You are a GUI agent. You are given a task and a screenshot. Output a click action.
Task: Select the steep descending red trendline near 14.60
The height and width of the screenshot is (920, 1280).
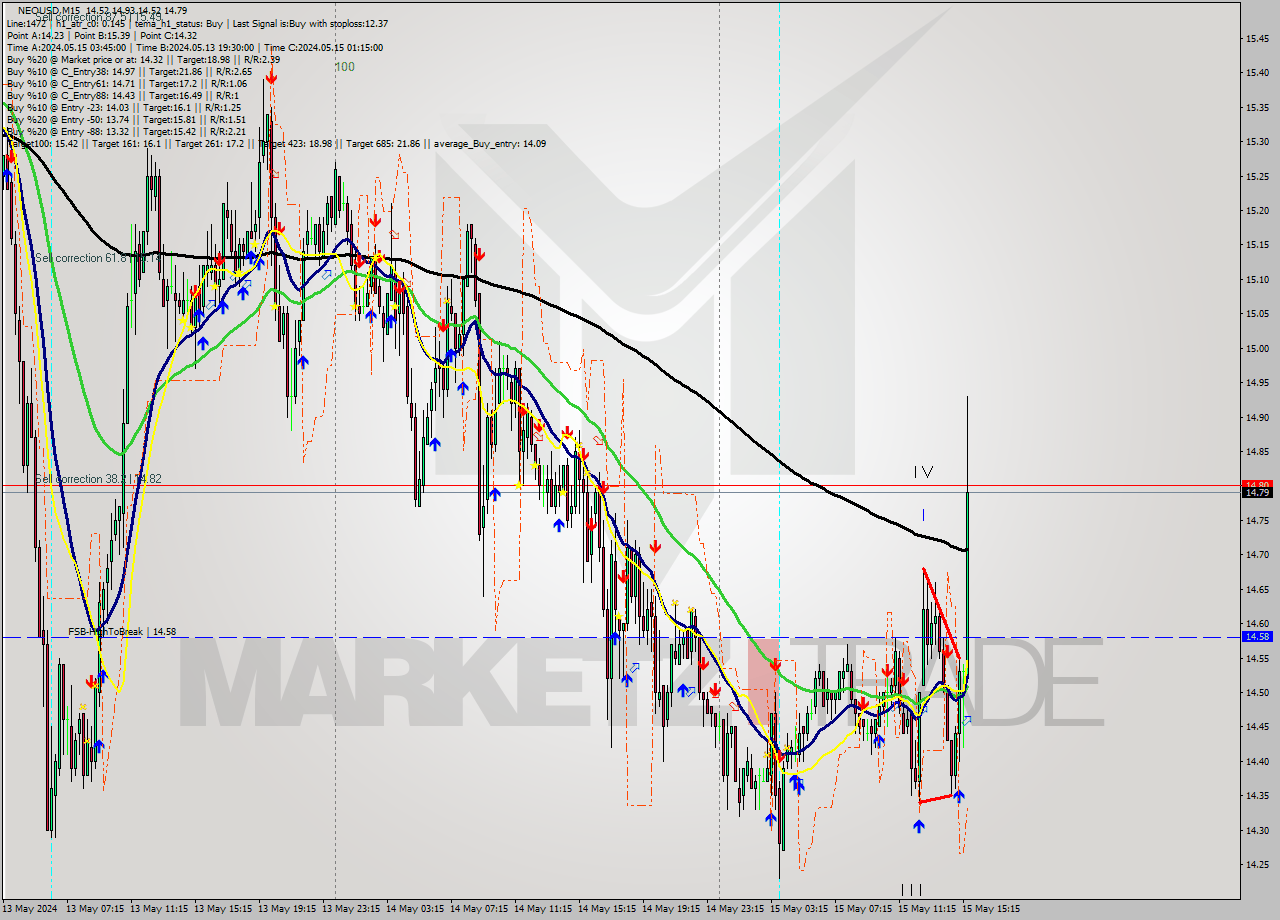(x=942, y=613)
